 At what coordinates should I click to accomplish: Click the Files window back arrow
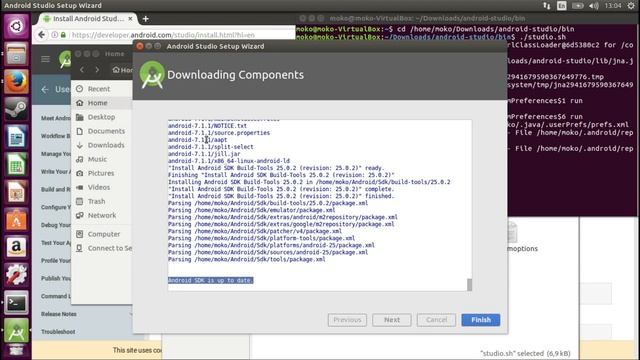tap(82, 70)
